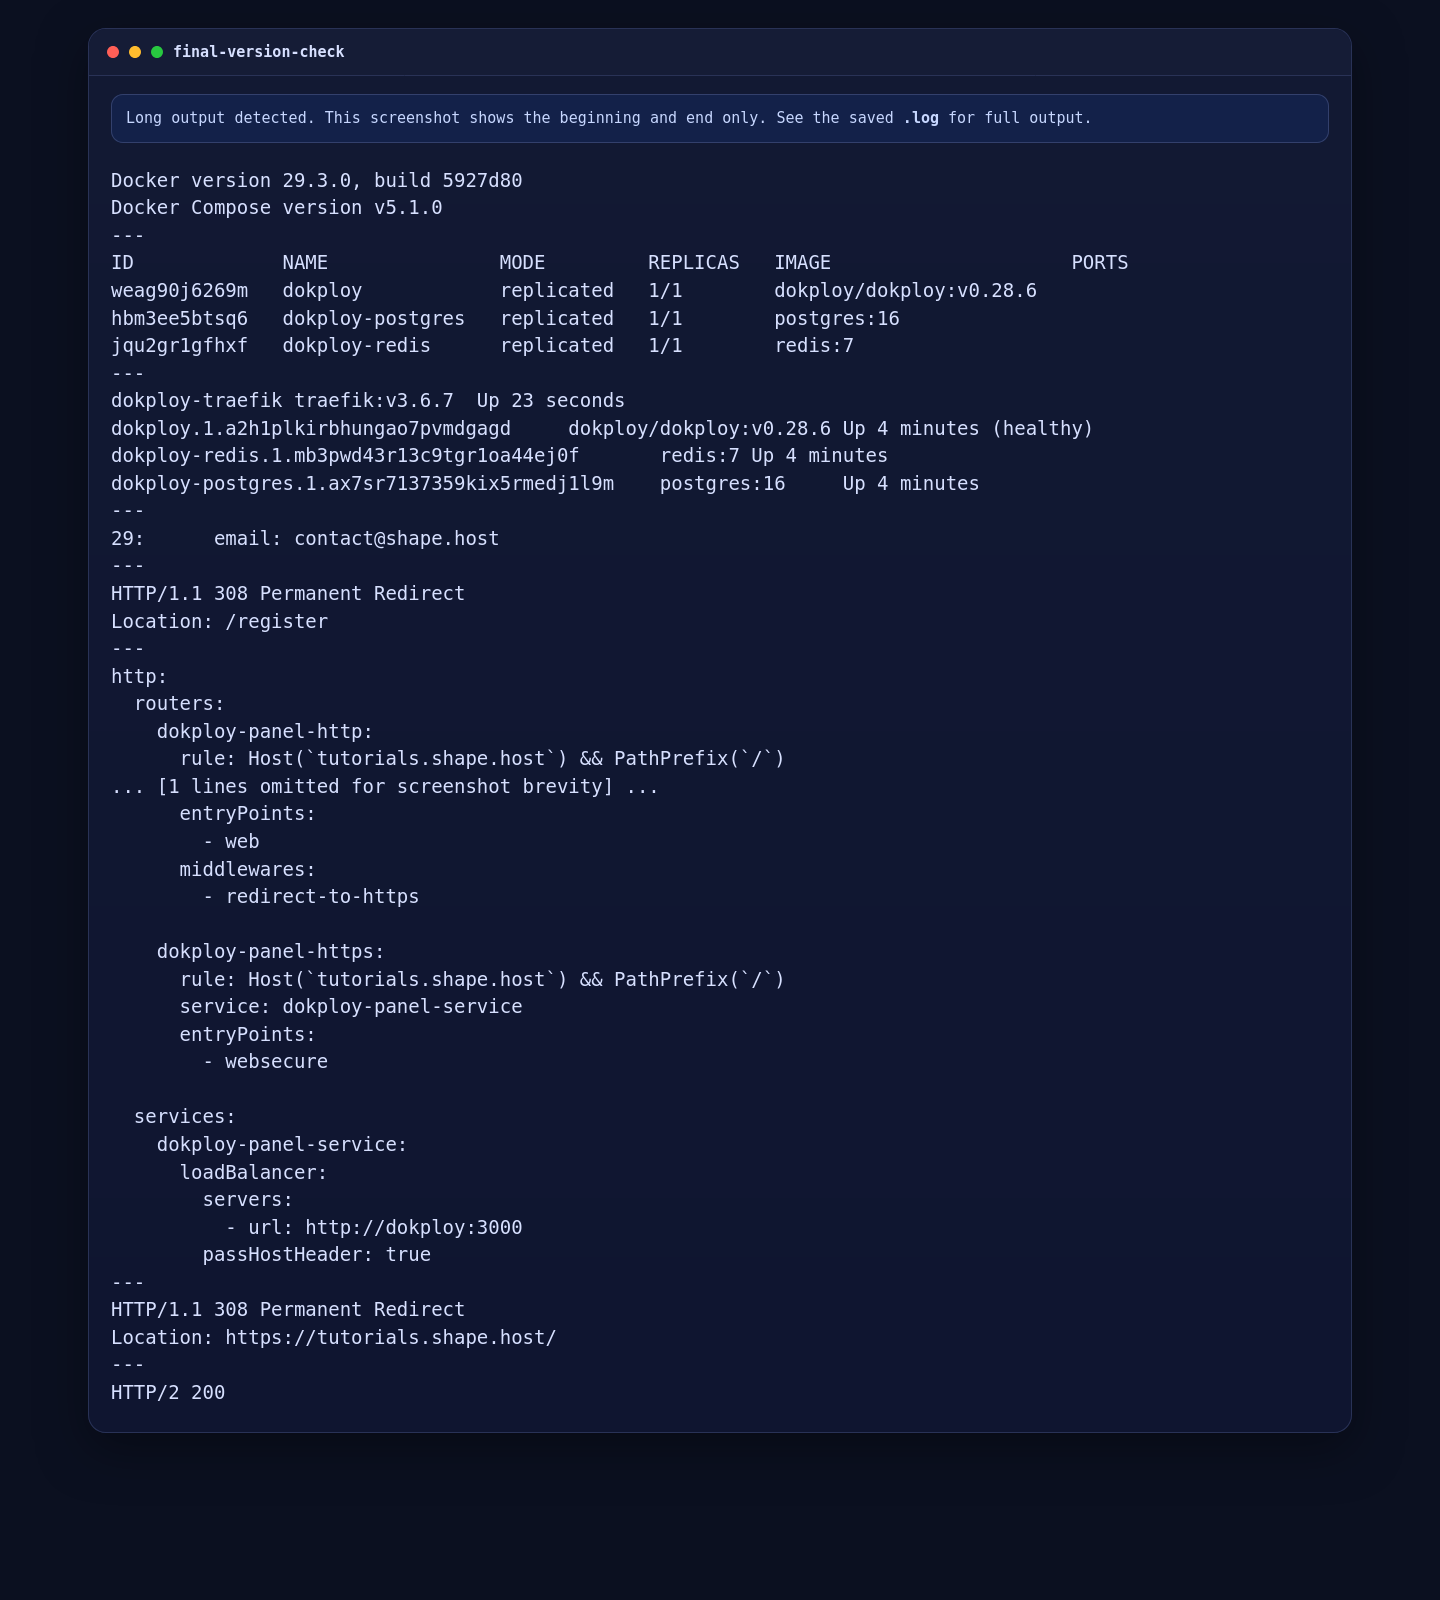Click the redis:7 image cell in table
This screenshot has width=1440, height=1600.
[814, 346]
